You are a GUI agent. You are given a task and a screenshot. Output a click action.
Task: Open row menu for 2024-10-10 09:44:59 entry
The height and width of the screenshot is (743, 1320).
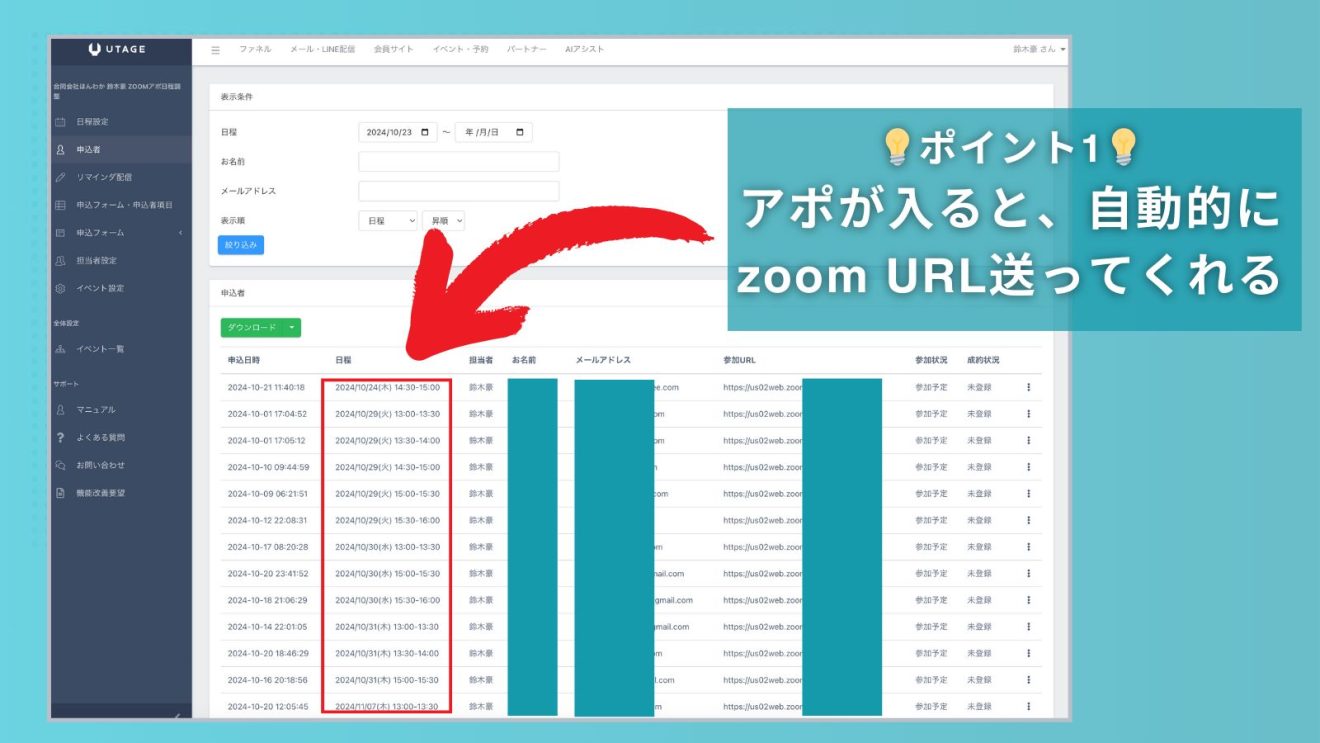point(1028,467)
